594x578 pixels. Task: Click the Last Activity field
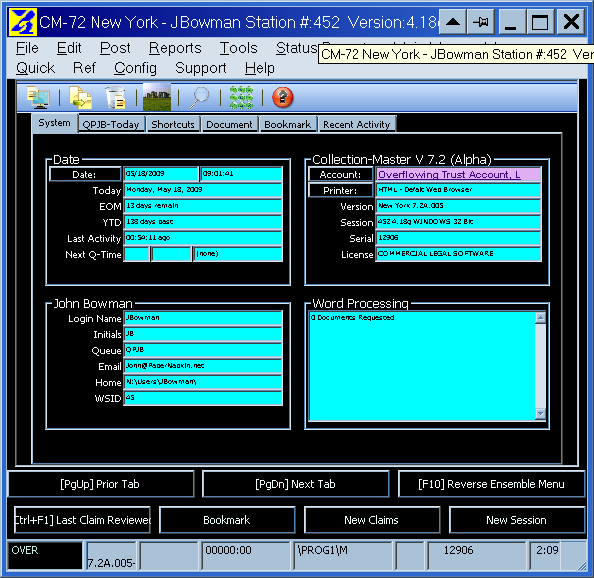pos(203,238)
